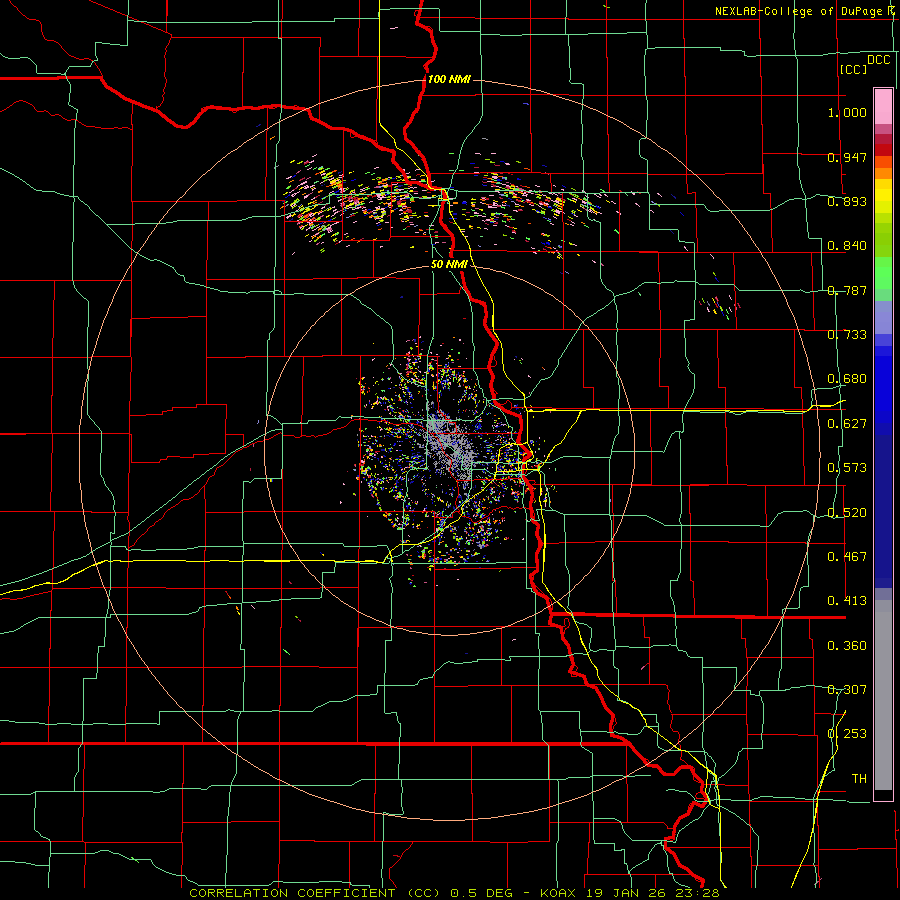
Task: Select the 0.840 color scale value
Action: coord(847,245)
